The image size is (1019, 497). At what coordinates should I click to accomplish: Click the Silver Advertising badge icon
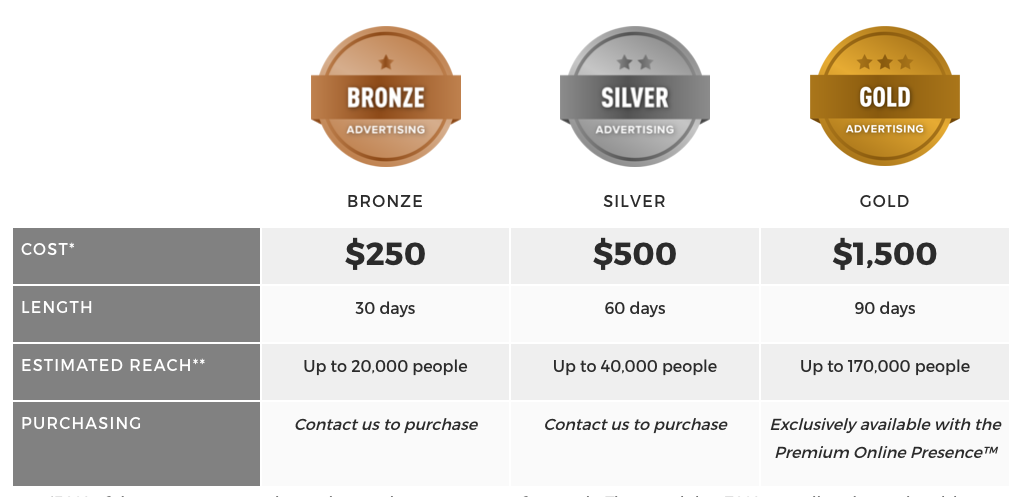click(x=635, y=96)
